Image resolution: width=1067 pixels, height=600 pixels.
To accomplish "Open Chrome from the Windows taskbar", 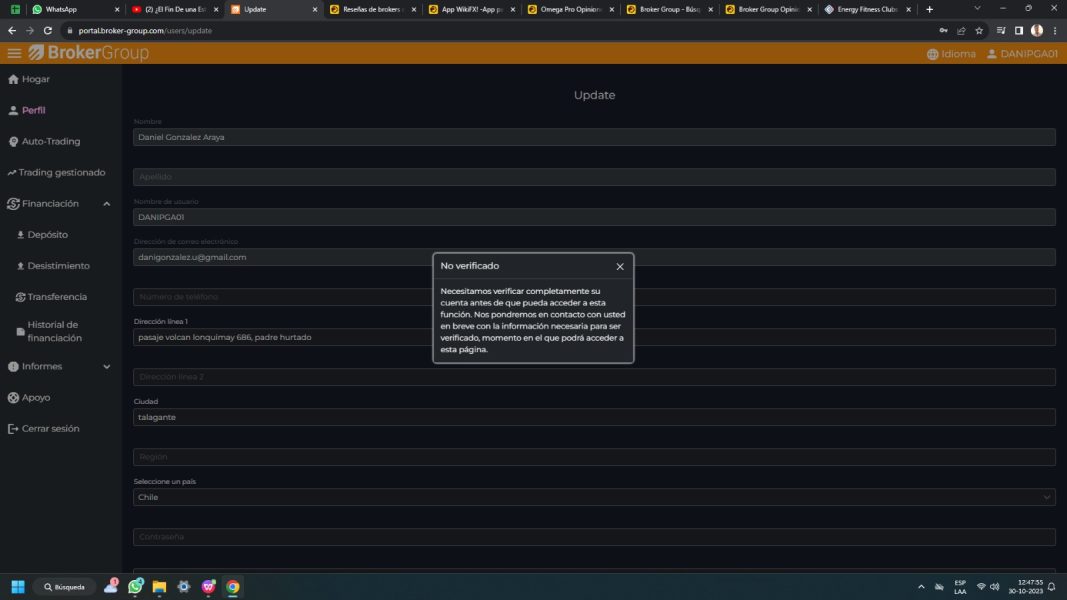I will pos(233,587).
